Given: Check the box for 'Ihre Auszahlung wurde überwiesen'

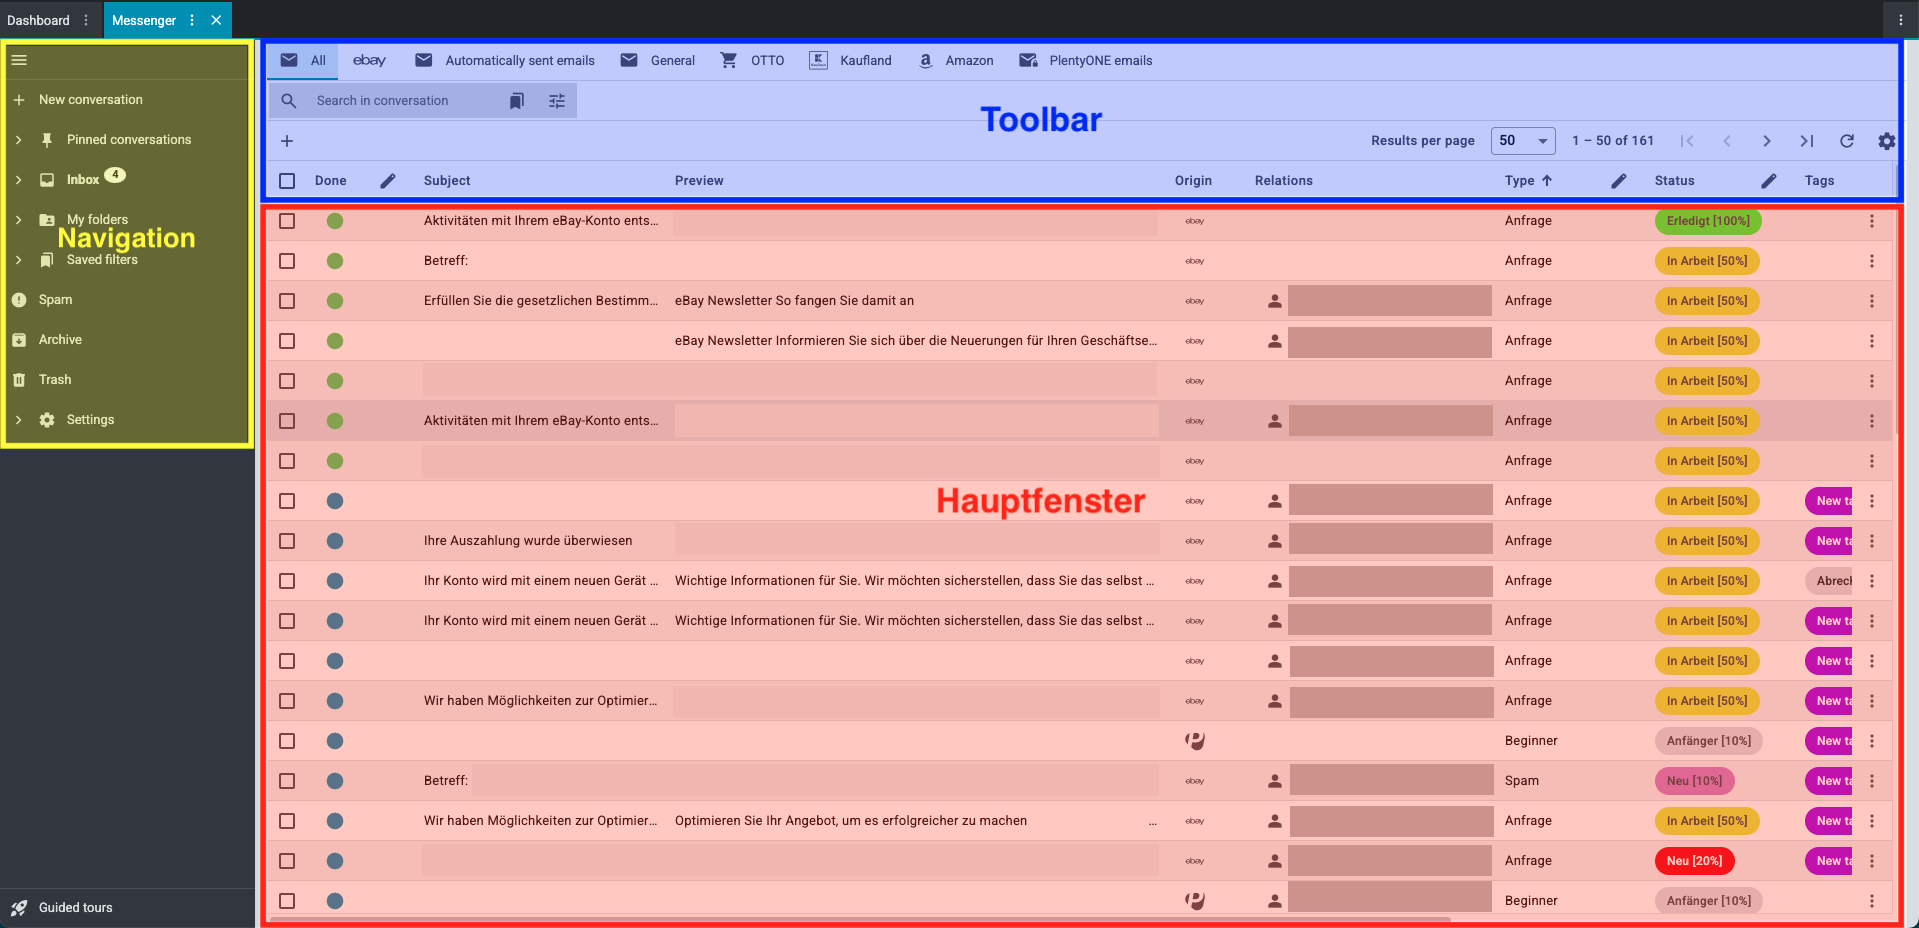Looking at the screenshot, I should (x=287, y=541).
